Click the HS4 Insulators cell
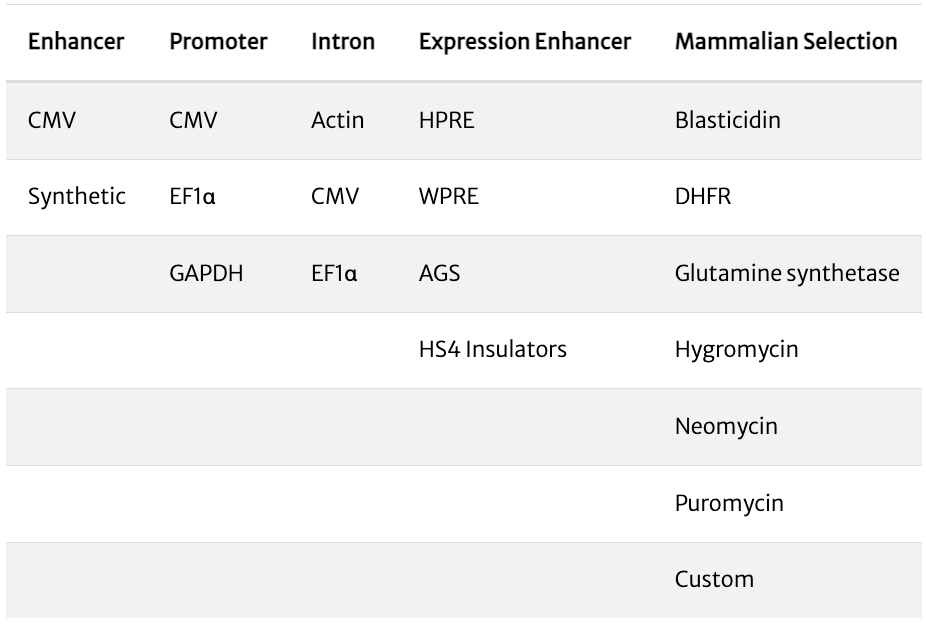This screenshot has width=926, height=628. [493, 350]
